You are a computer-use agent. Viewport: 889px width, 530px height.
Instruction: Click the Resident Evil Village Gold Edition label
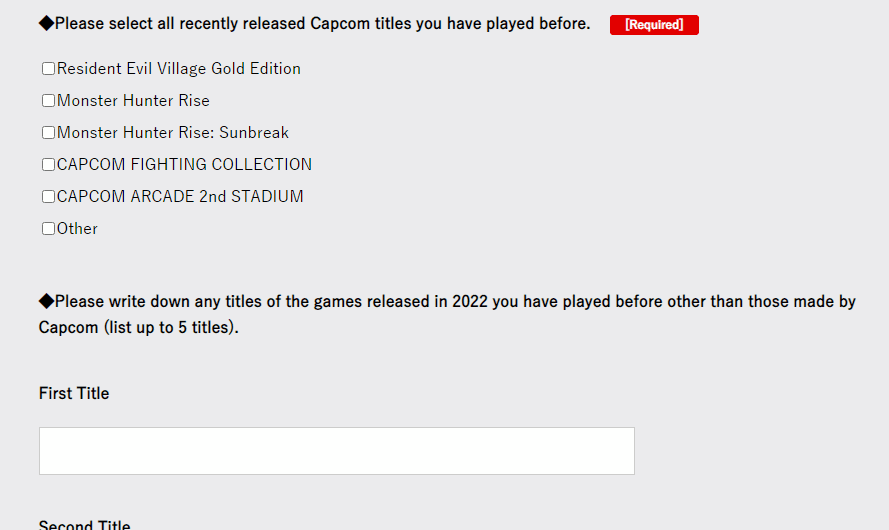[x=179, y=69]
